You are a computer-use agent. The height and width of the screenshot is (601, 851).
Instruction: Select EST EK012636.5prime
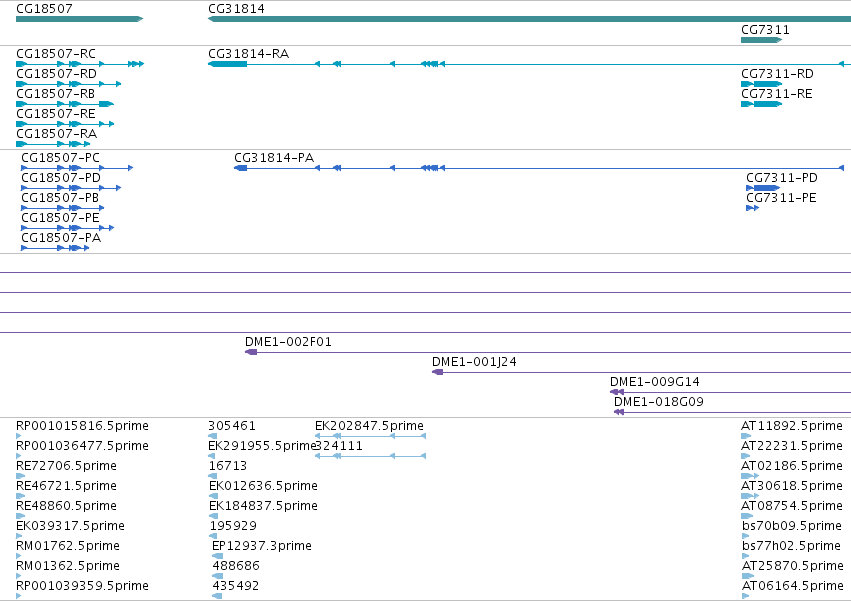(x=263, y=486)
